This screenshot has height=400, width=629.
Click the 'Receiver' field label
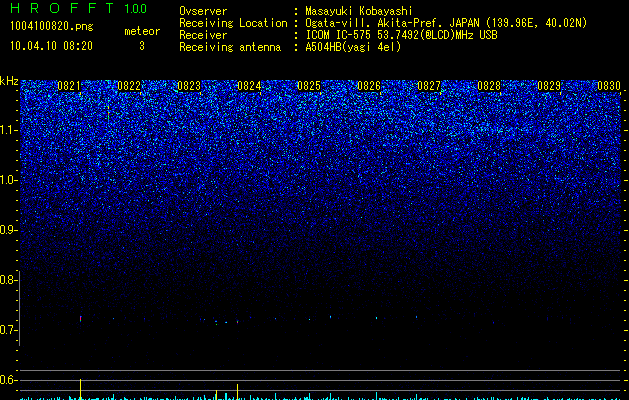coord(203,35)
